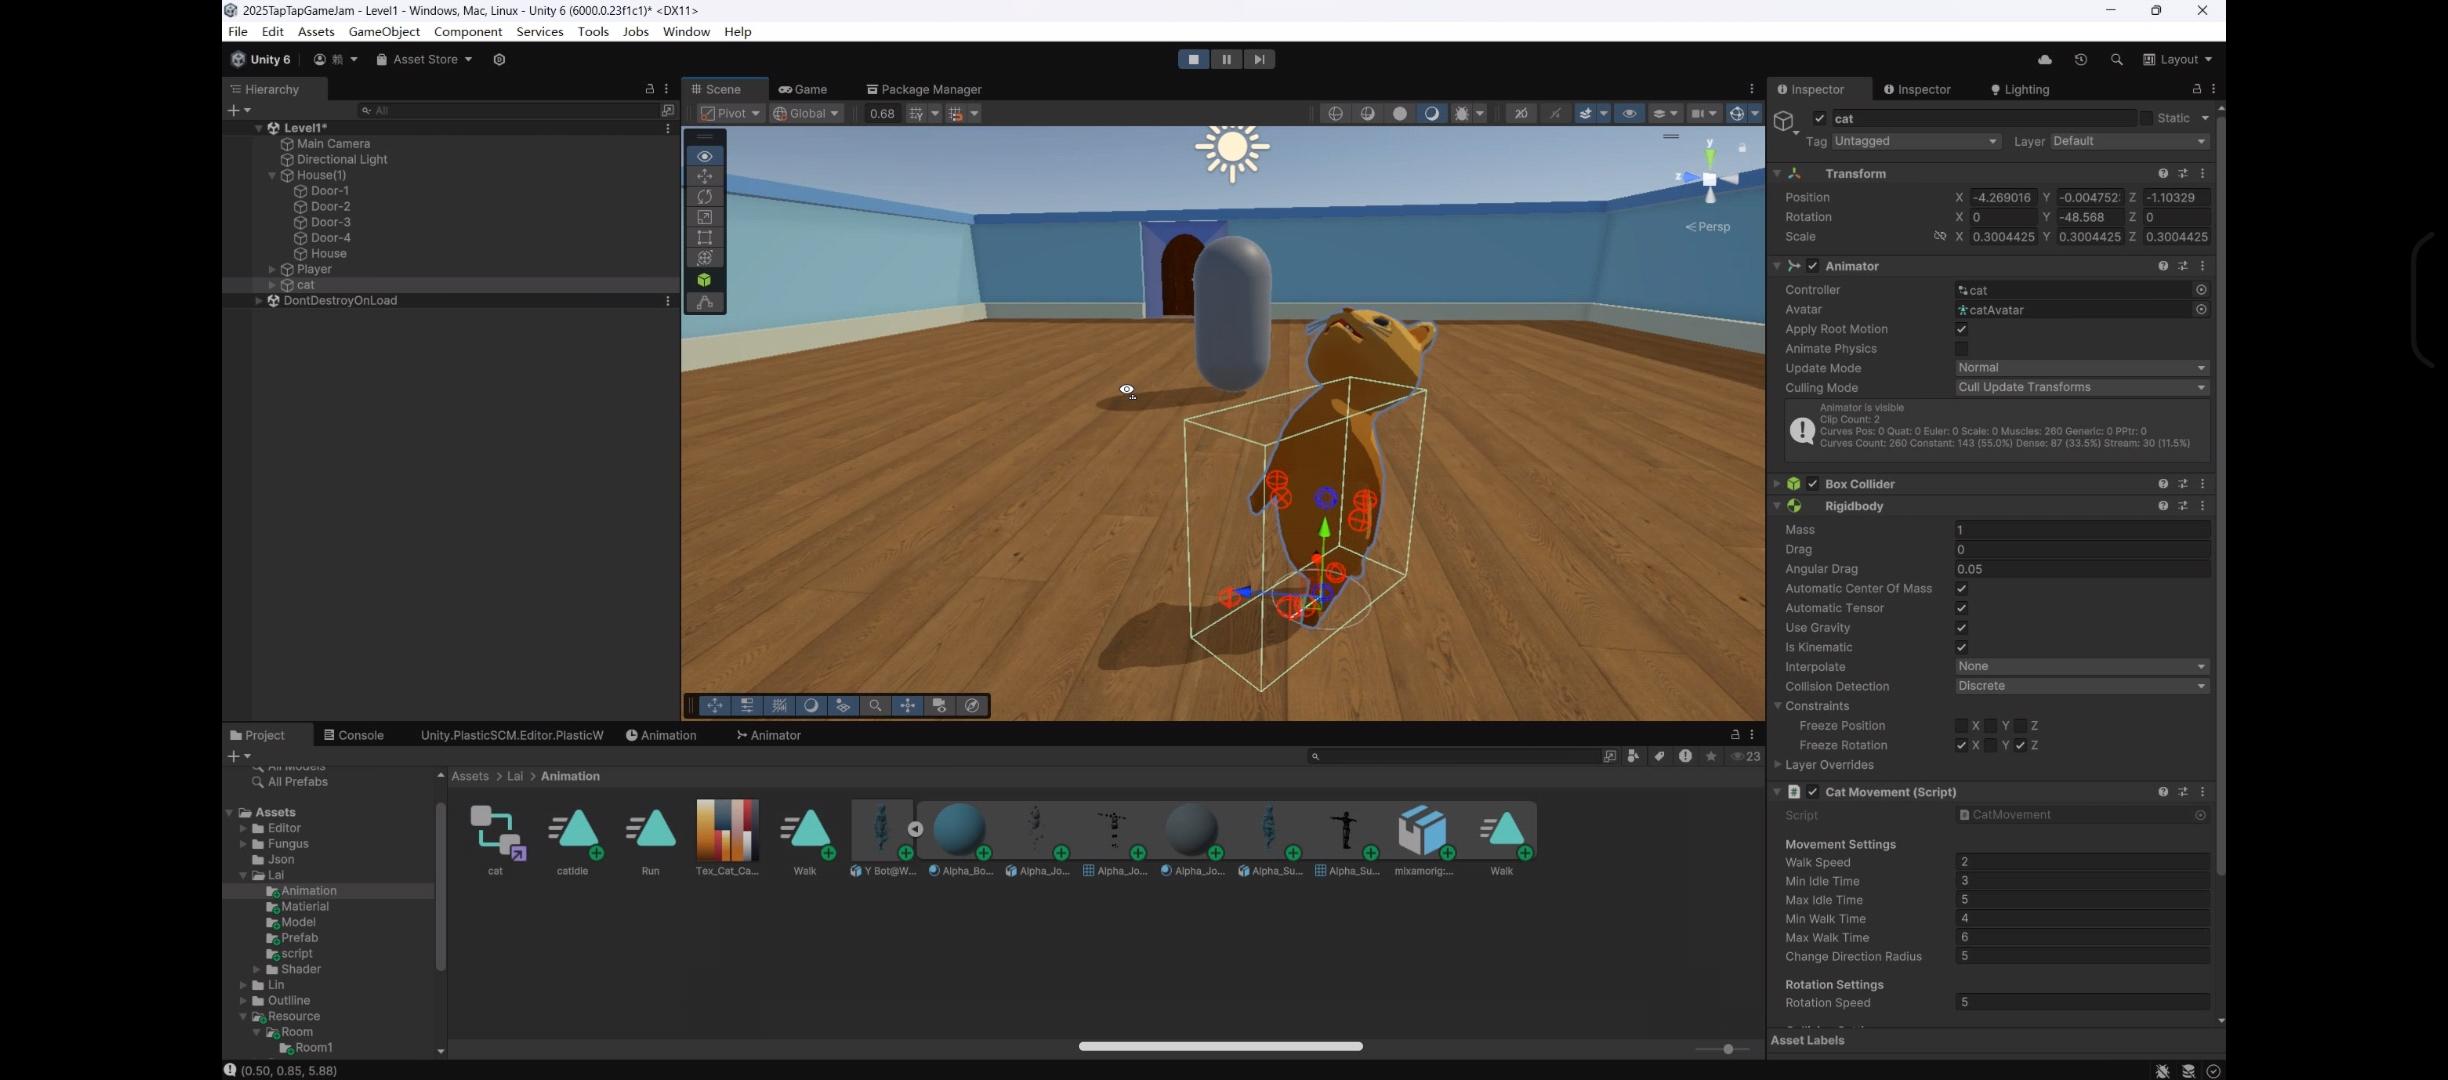Open the Layout dropdown
The height and width of the screenshot is (1080, 2448).
pos(2177,59)
